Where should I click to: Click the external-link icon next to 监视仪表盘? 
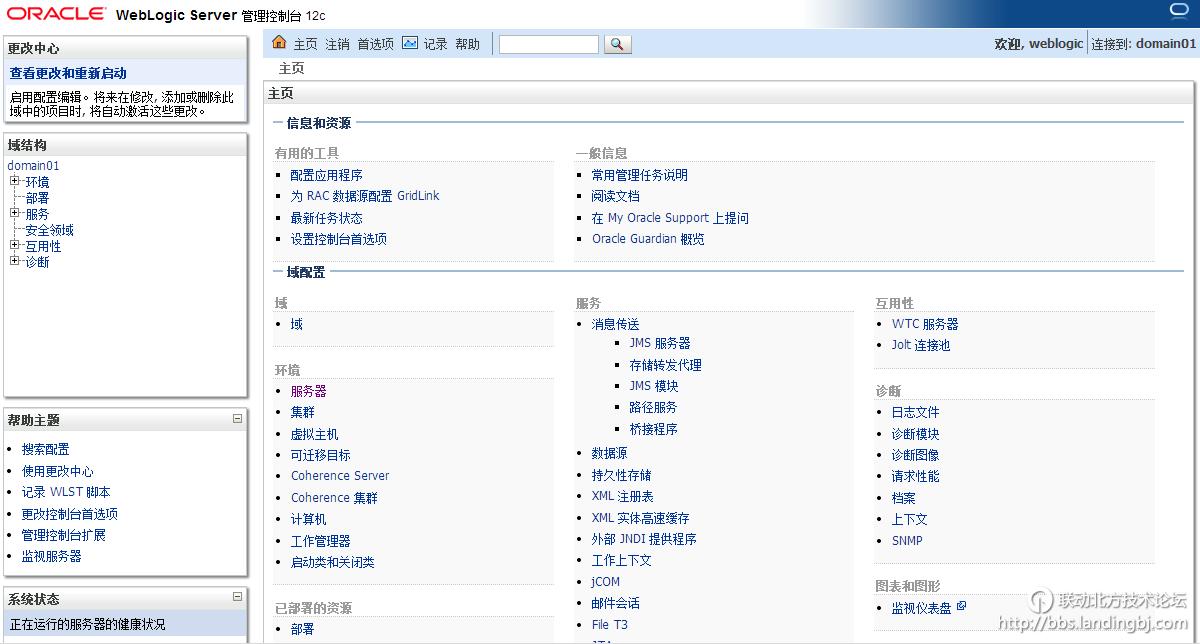[962, 607]
